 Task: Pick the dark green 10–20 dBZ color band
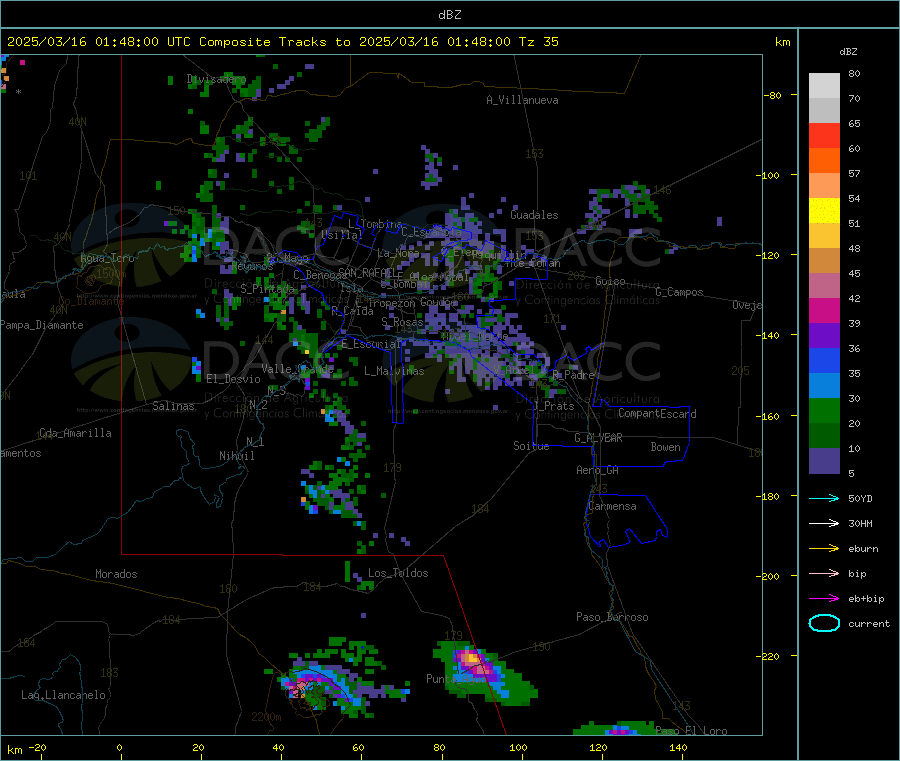[x=824, y=436]
